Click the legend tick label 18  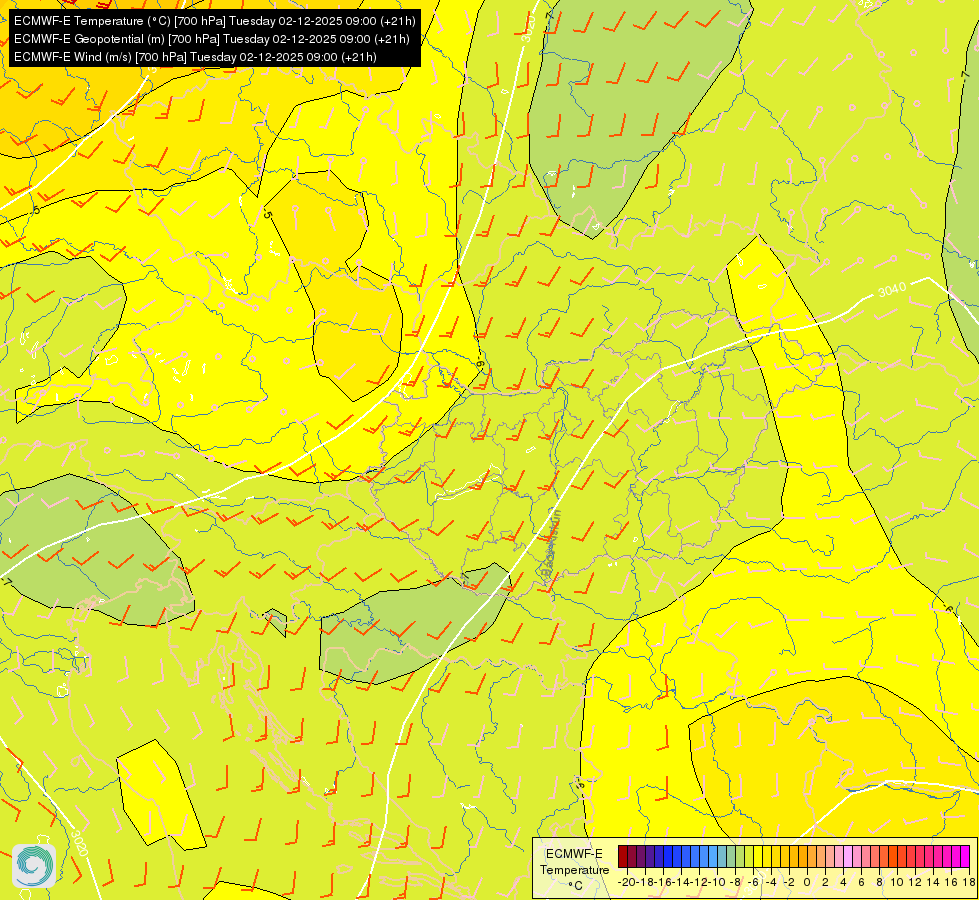pyautogui.click(x=970, y=882)
